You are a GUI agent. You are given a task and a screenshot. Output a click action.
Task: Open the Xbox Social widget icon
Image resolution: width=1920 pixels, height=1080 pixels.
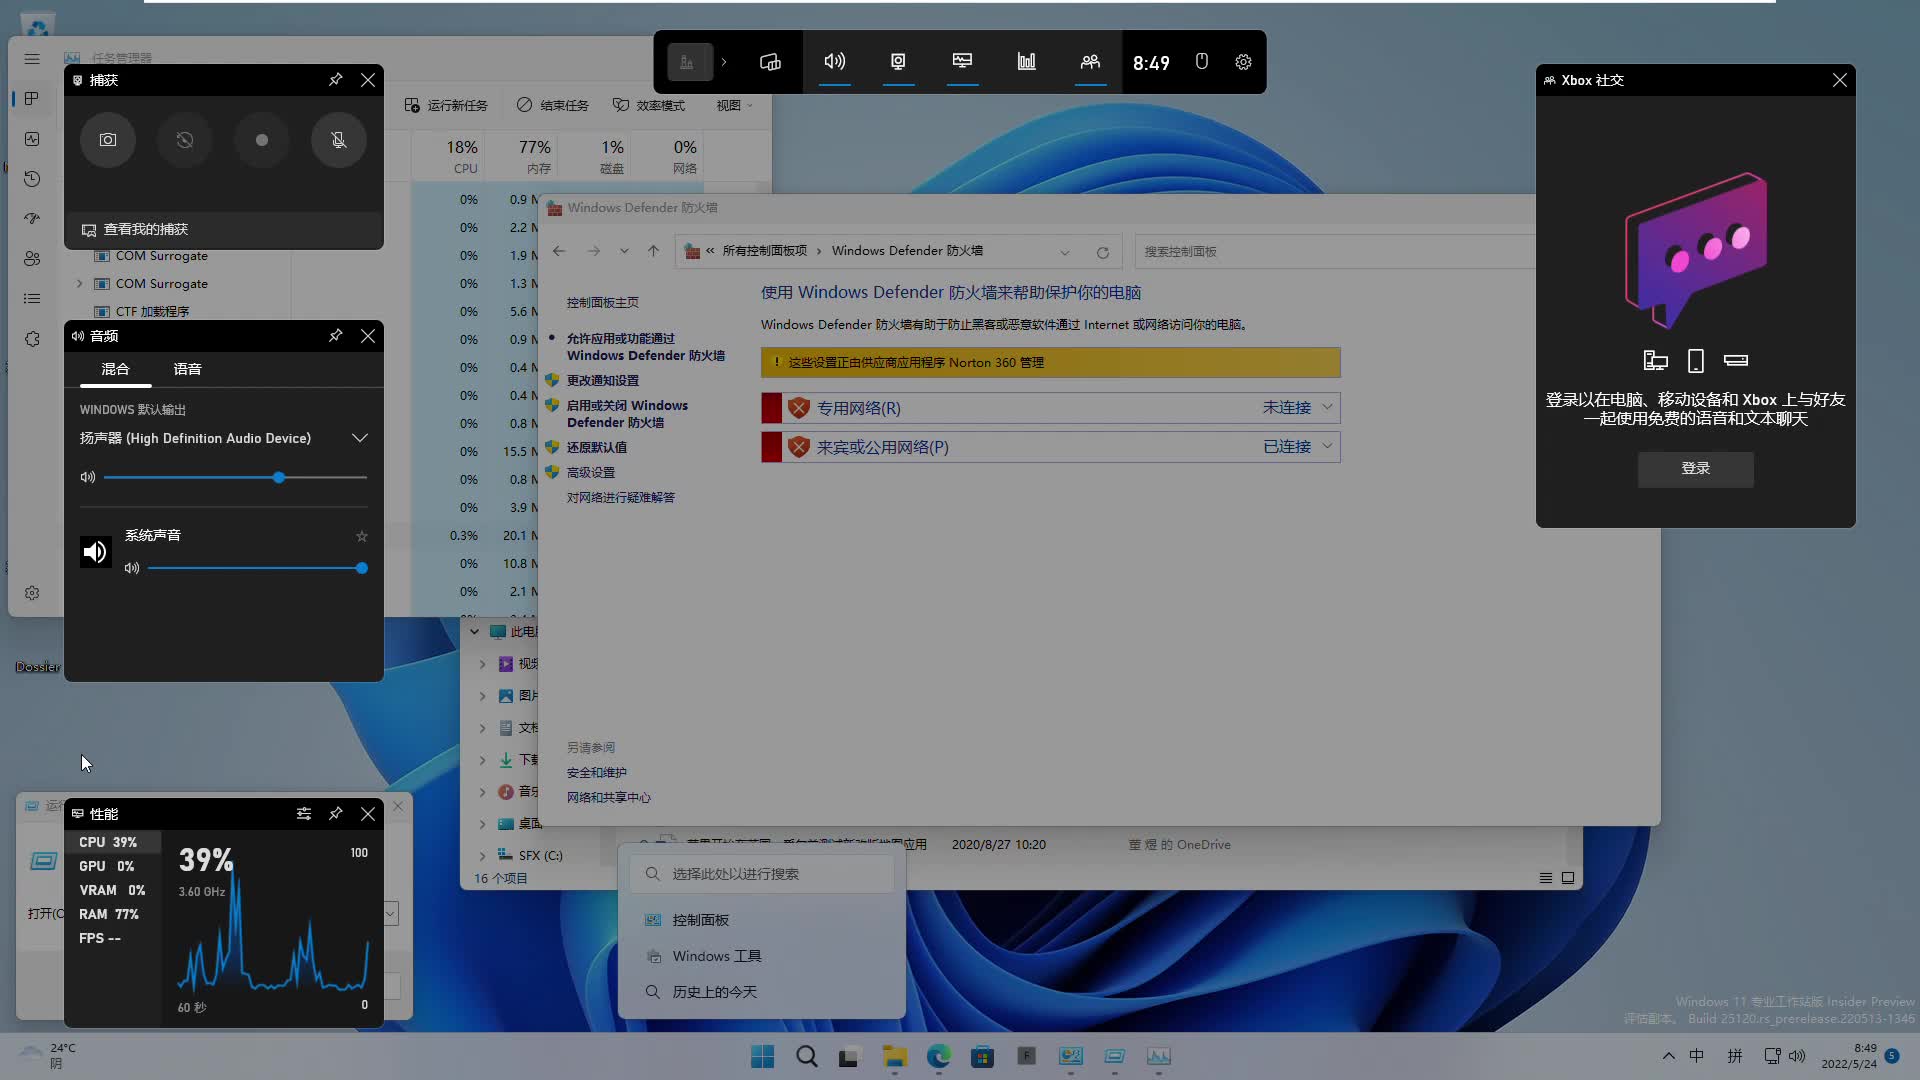click(1089, 61)
